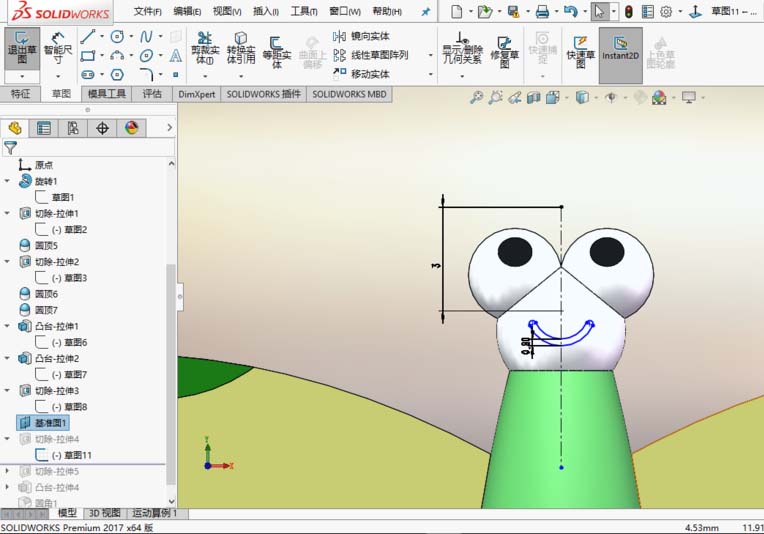This screenshot has height=534, width=764.
Task: Toggle the Select cursor tool
Action: tap(599, 12)
